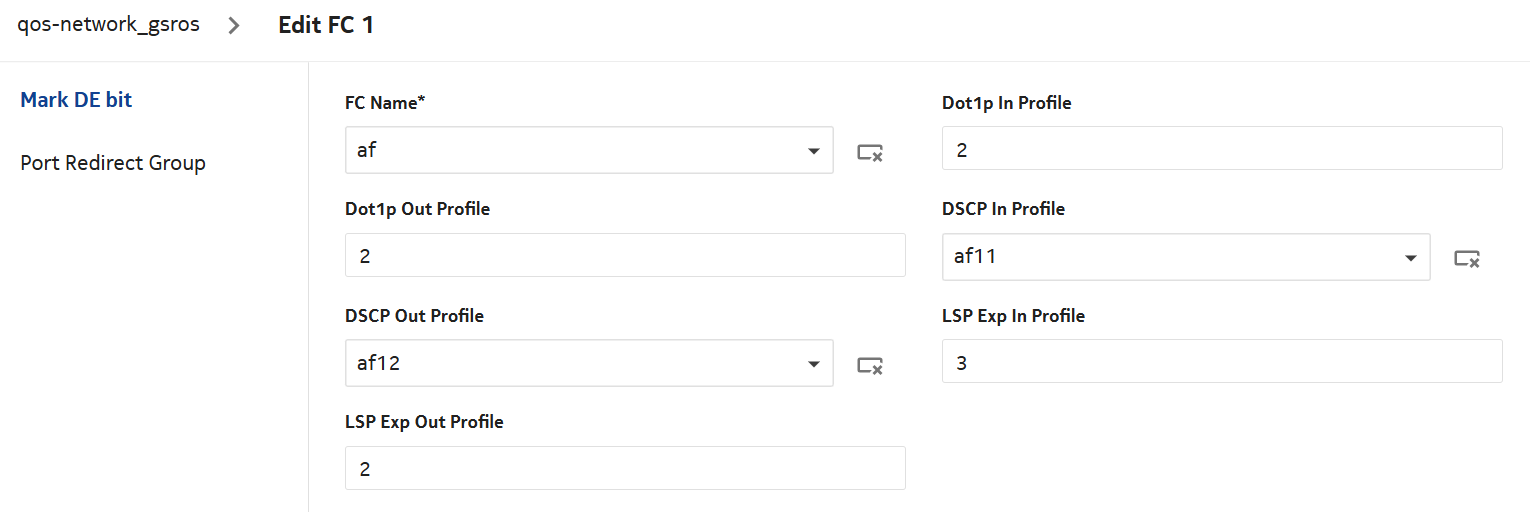The width and height of the screenshot is (1530, 512).
Task: Click the 'af11' DSCP In Profile value
Action: coord(975,257)
